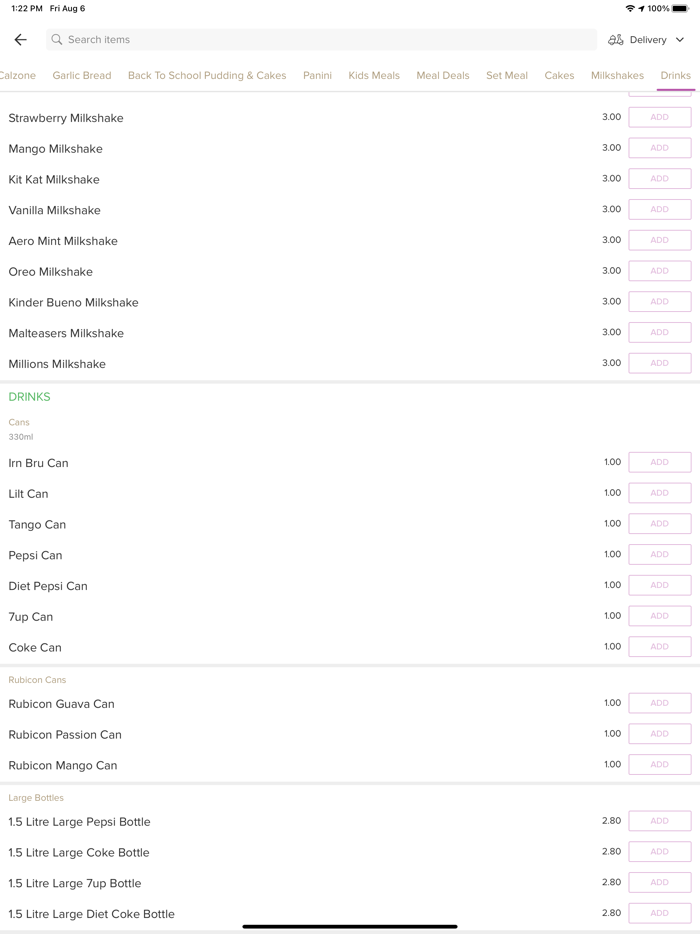Tap the home indicator bar

click(350, 926)
